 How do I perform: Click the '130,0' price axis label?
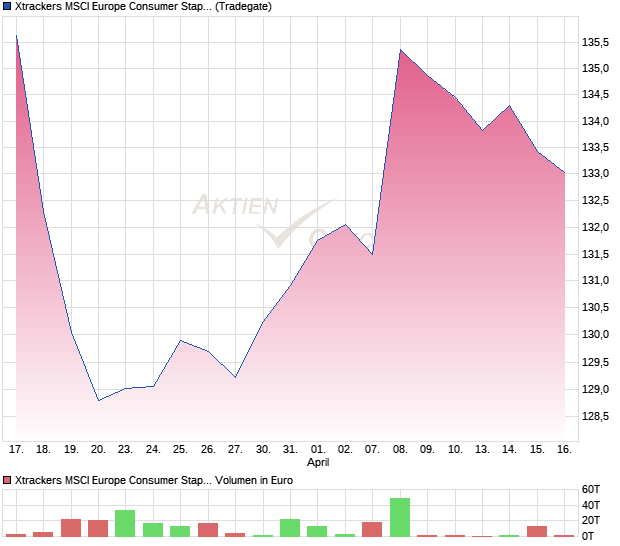coord(595,334)
